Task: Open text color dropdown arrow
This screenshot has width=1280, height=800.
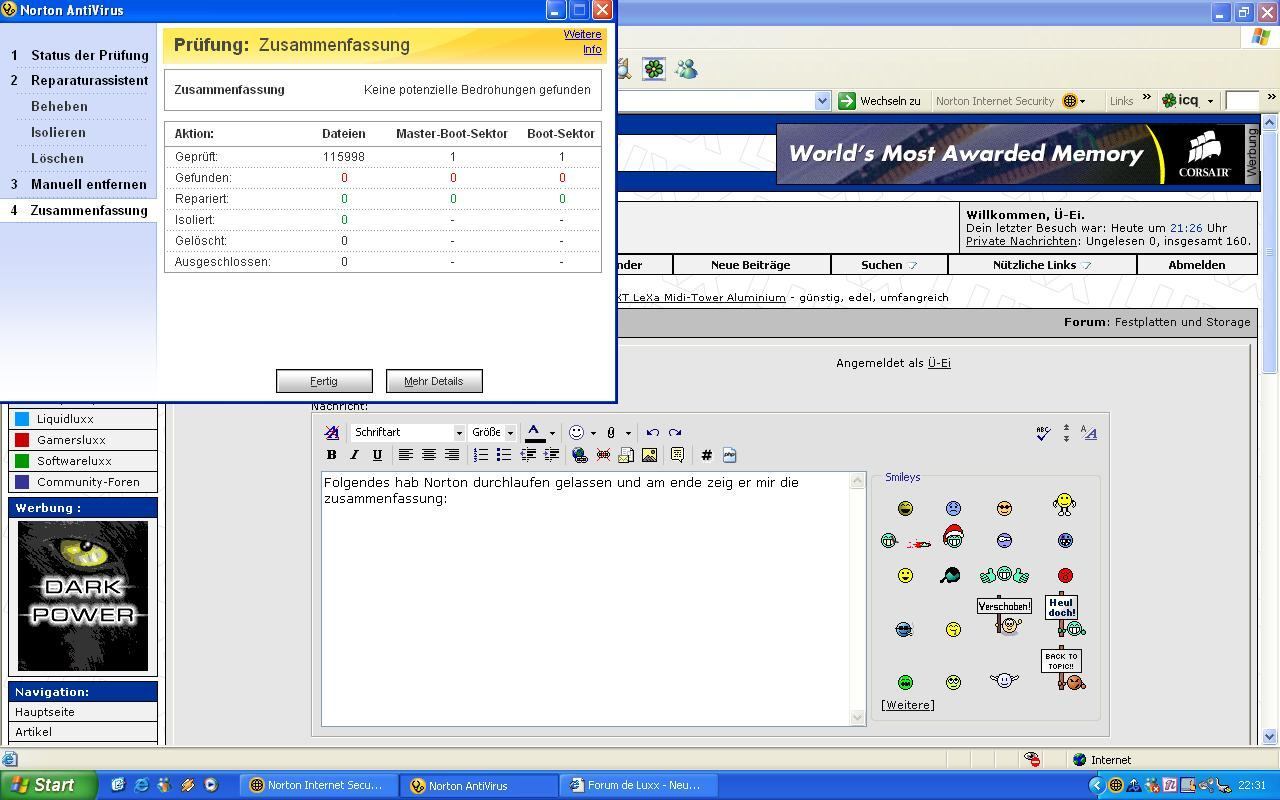Action: [552, 433]
